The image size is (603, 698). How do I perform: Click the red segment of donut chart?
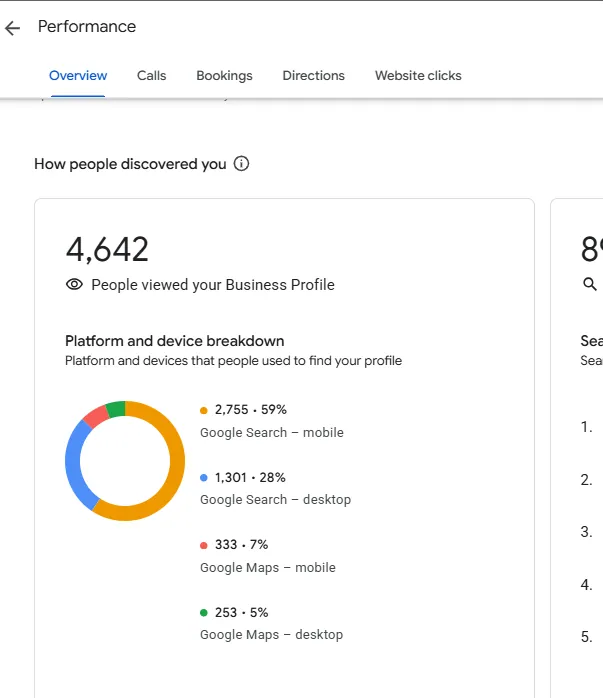(x=96, y=417)
